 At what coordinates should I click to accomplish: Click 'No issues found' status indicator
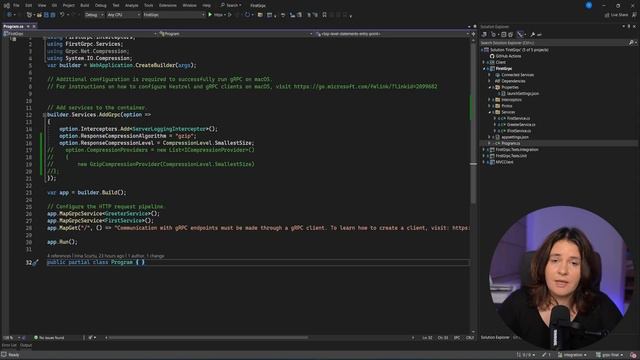[49, 338]
